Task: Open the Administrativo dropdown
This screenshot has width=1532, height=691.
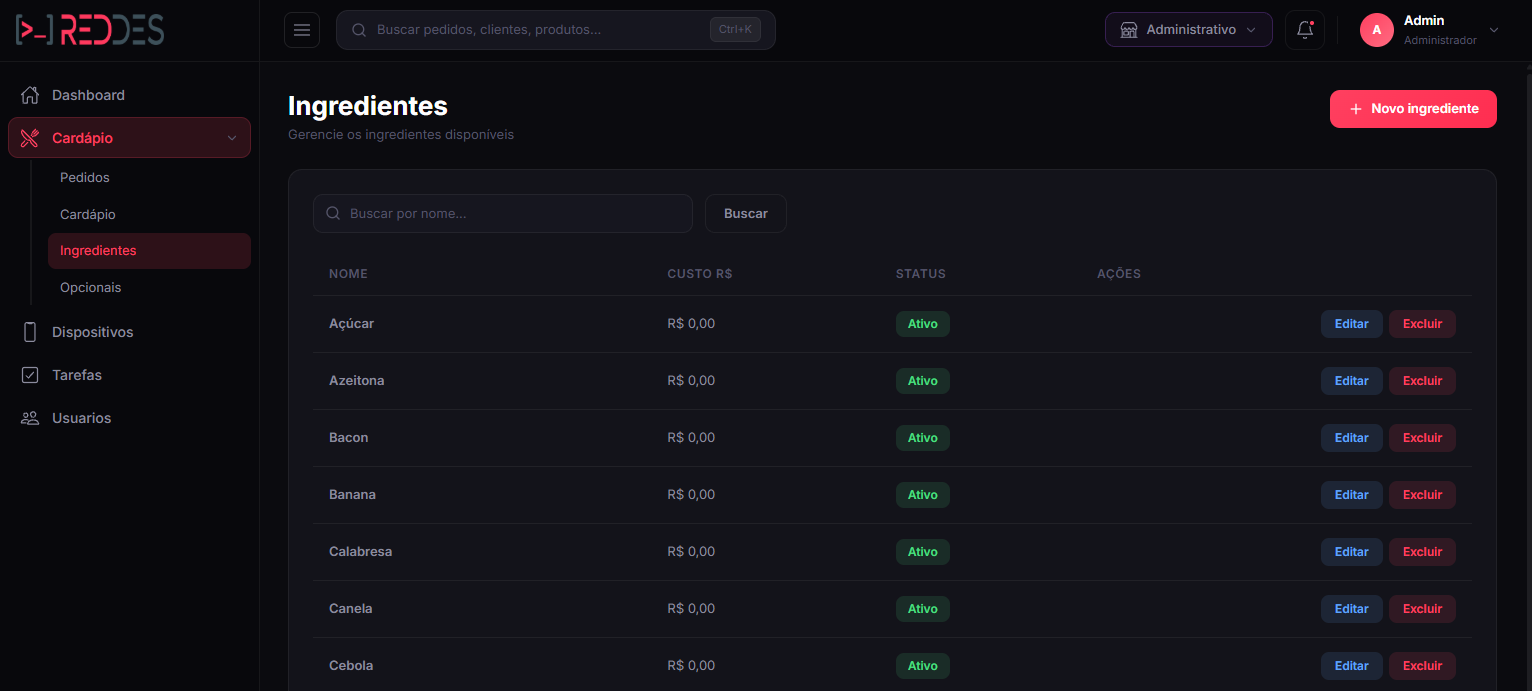Action: click(x=1188, y=30)
